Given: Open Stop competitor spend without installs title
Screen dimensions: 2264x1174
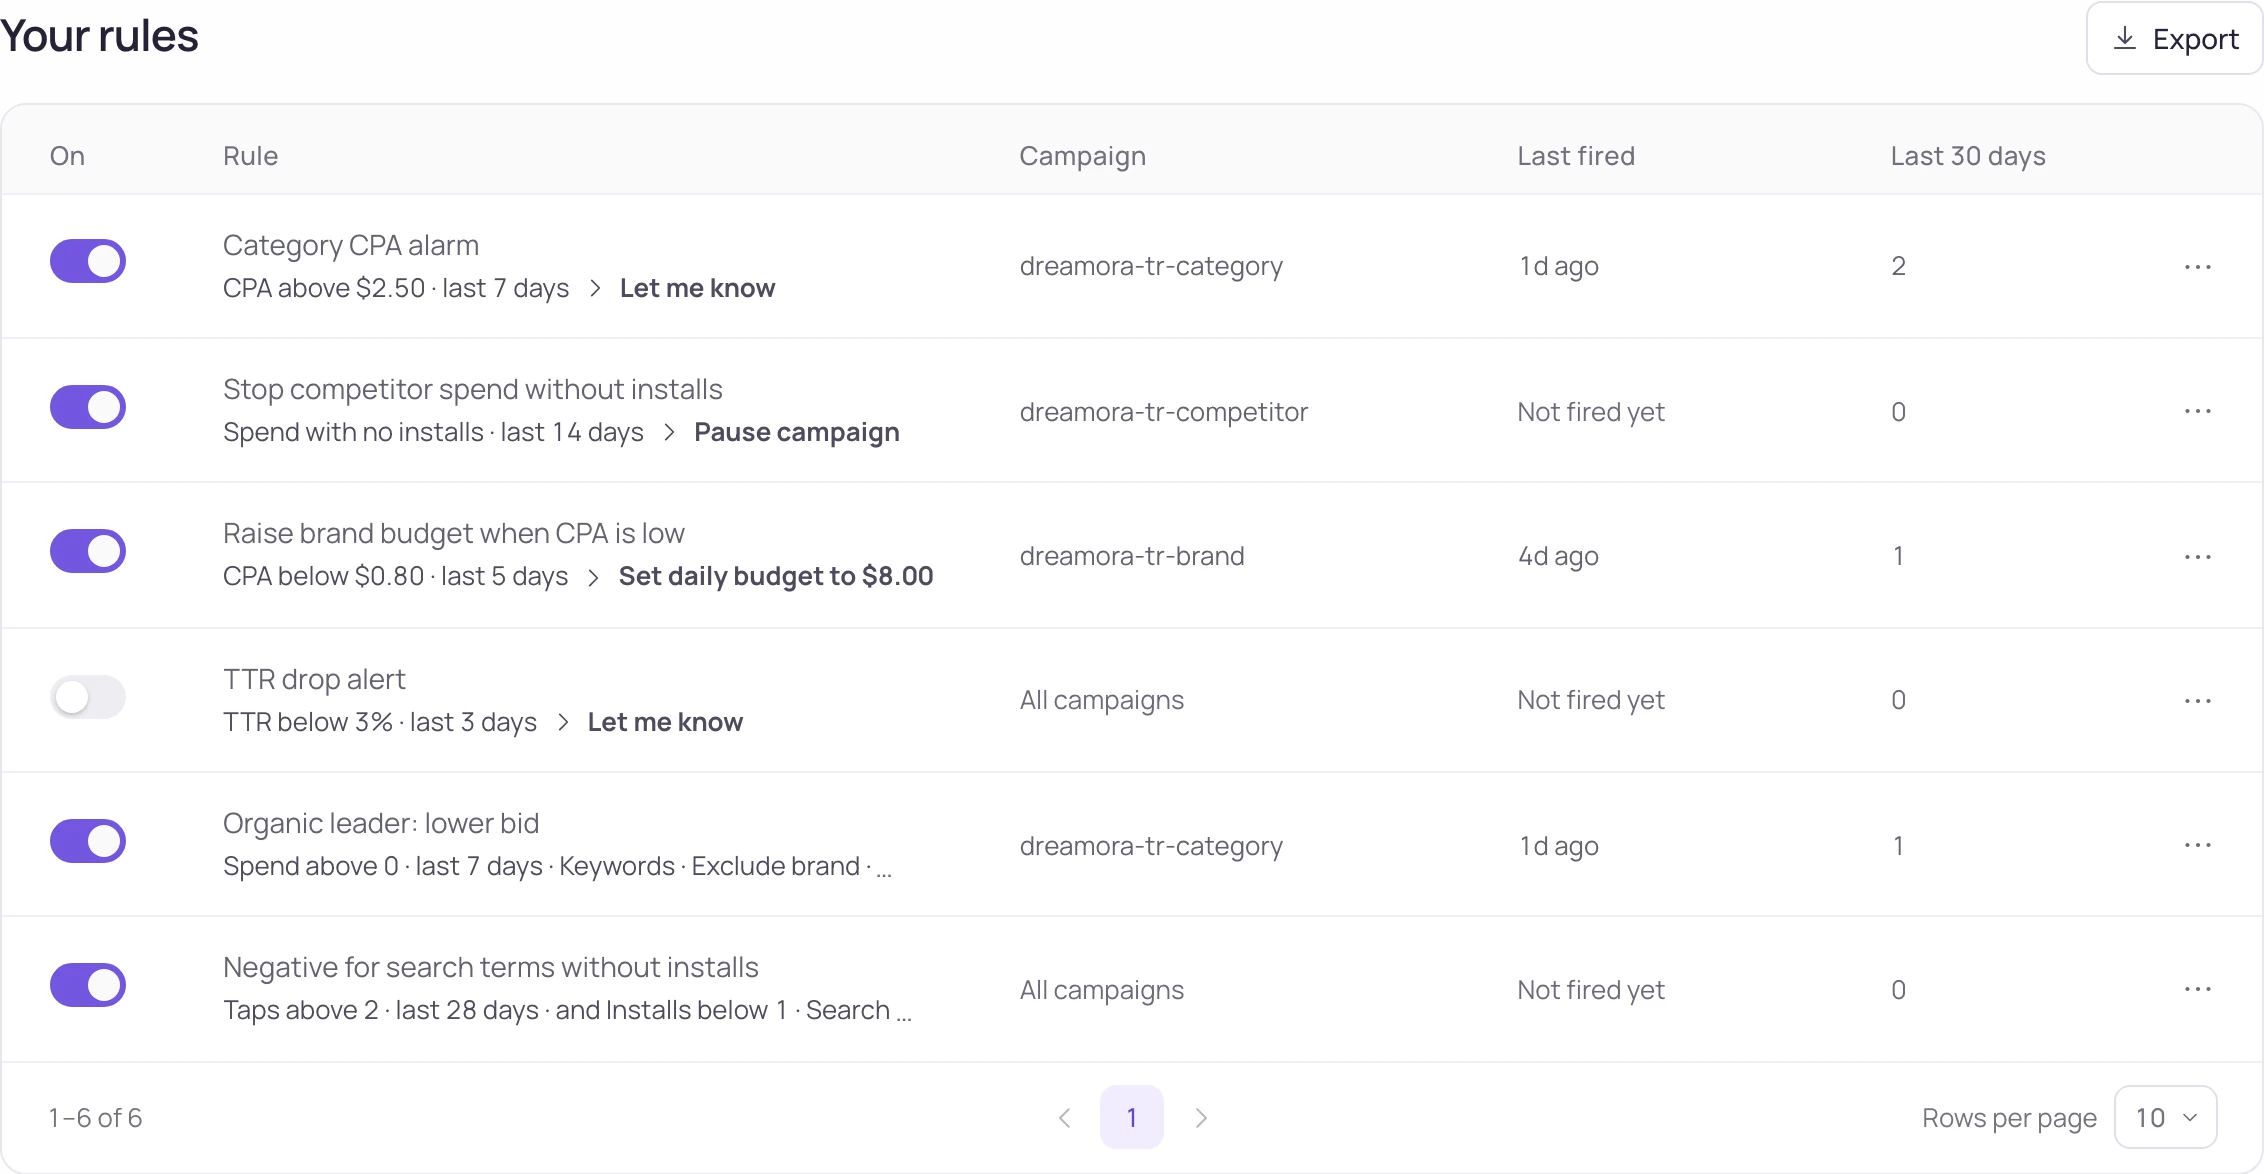Looking at the screenshot, I should pyautogui.click(x=472, y=389).
